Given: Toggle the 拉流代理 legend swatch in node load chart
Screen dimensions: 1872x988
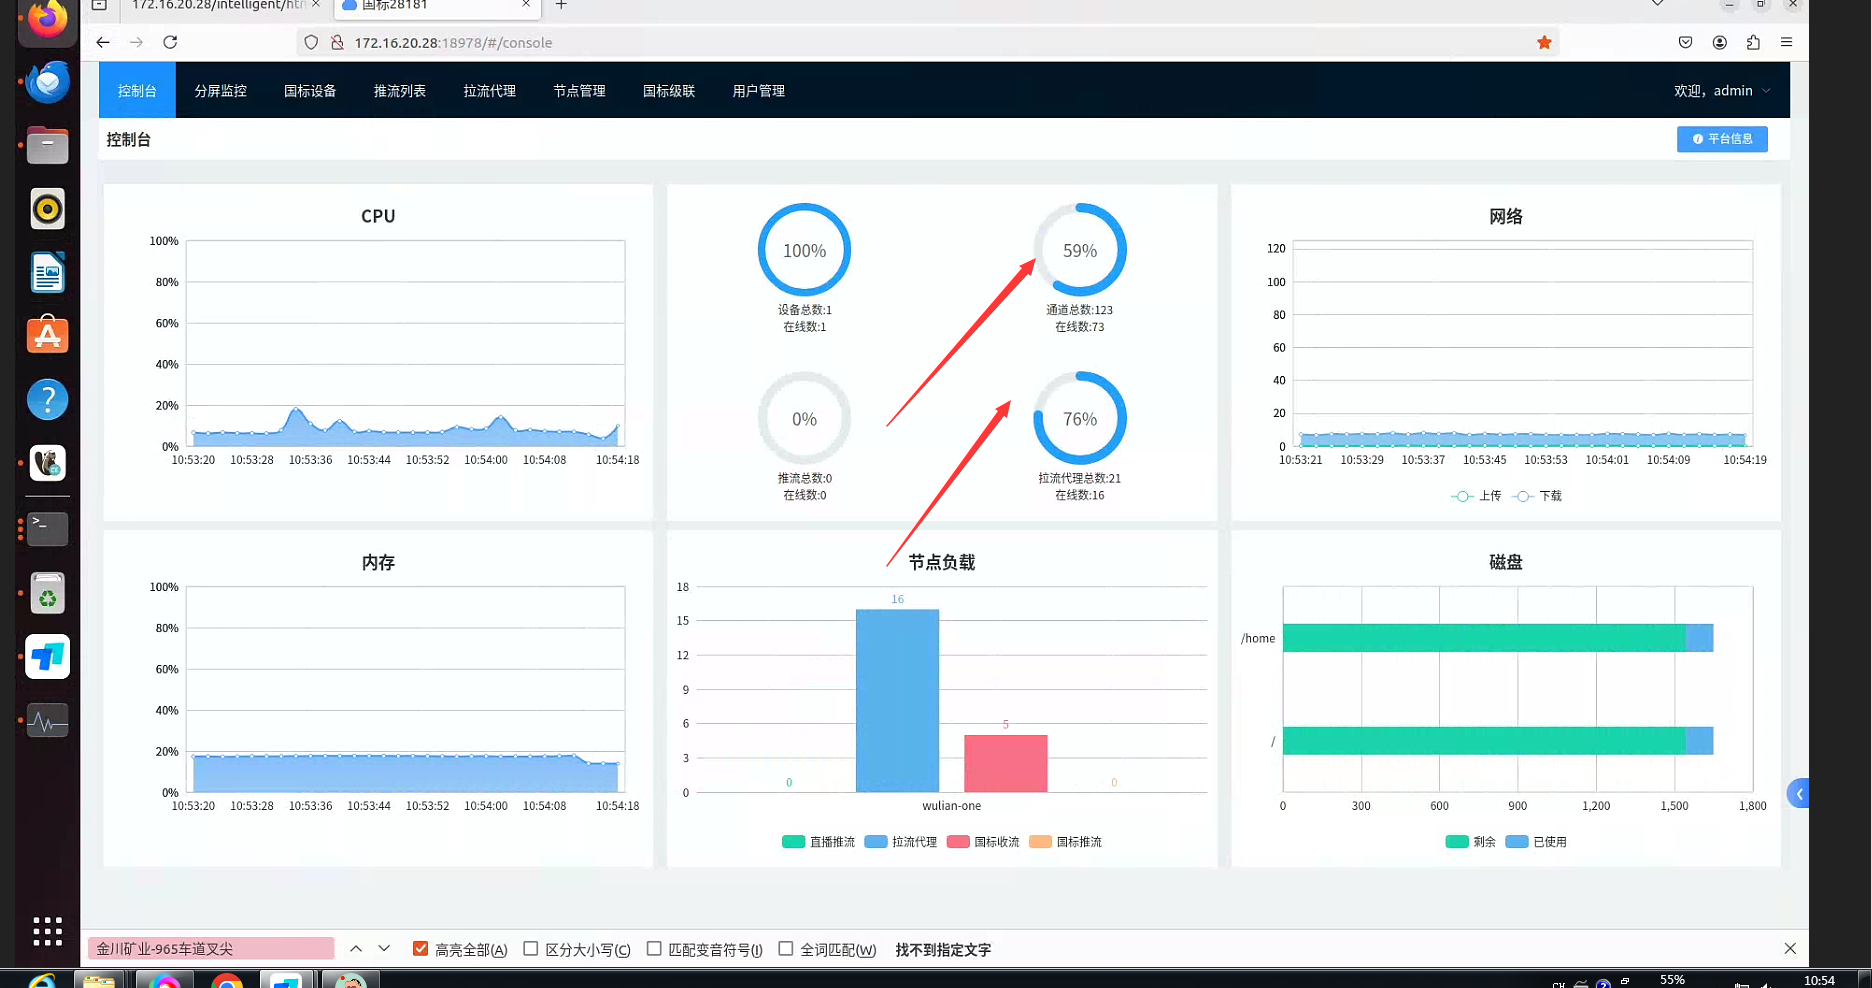Looking at the screenshot, I should [876, 842].
